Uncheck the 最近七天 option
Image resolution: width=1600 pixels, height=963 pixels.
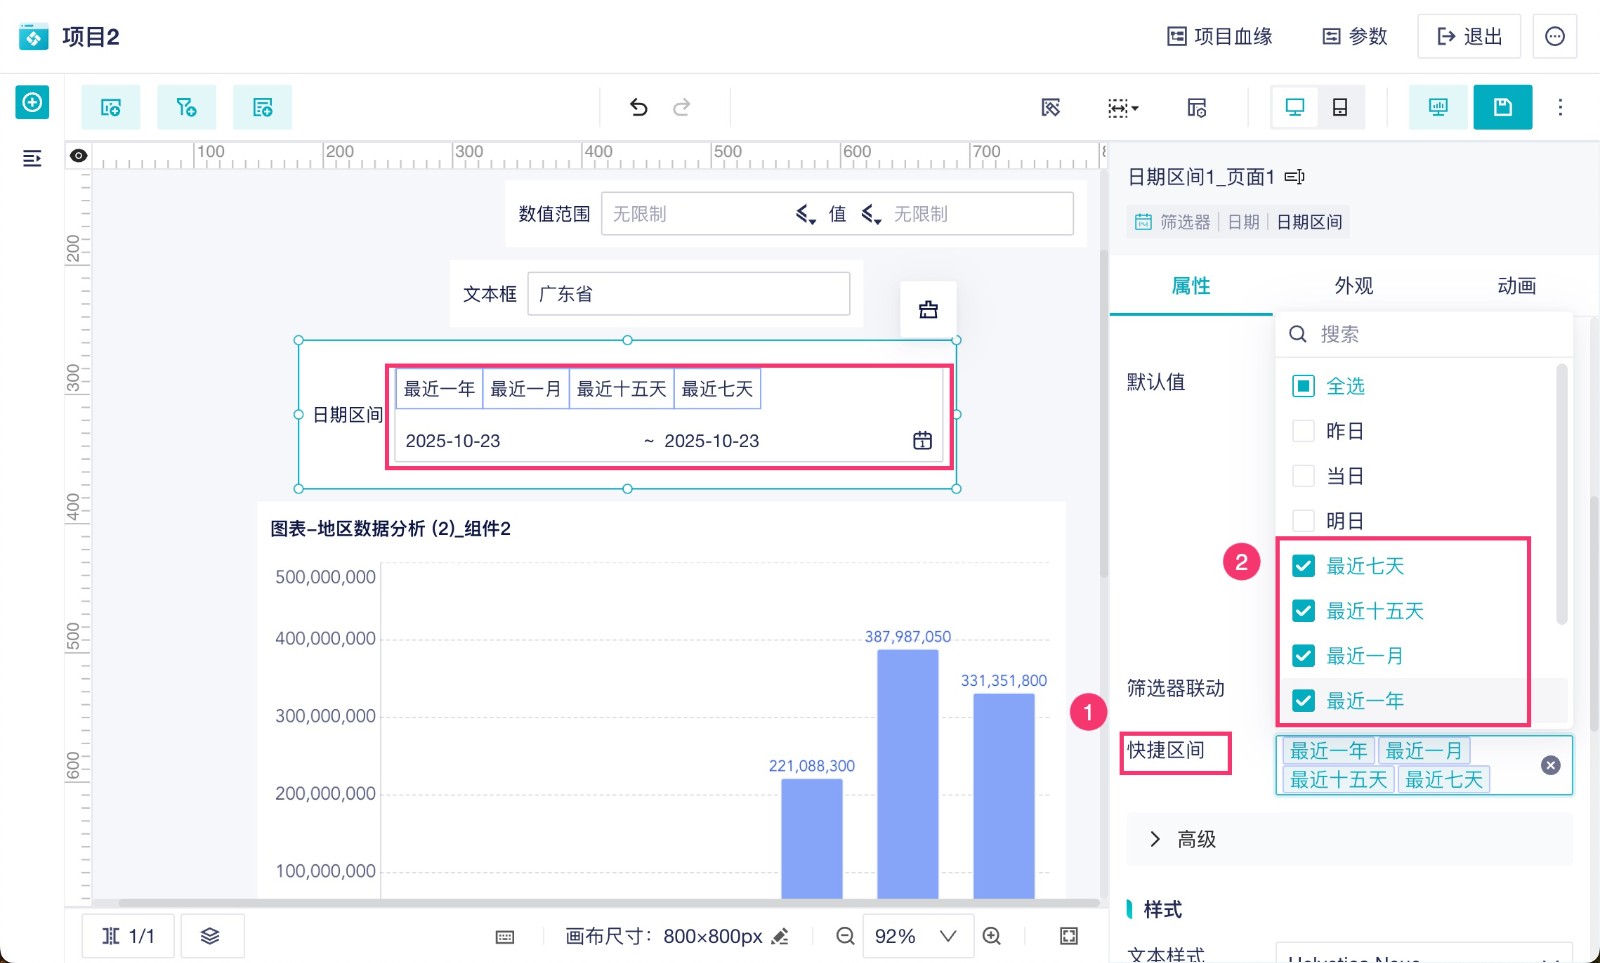coord(1303,566)
